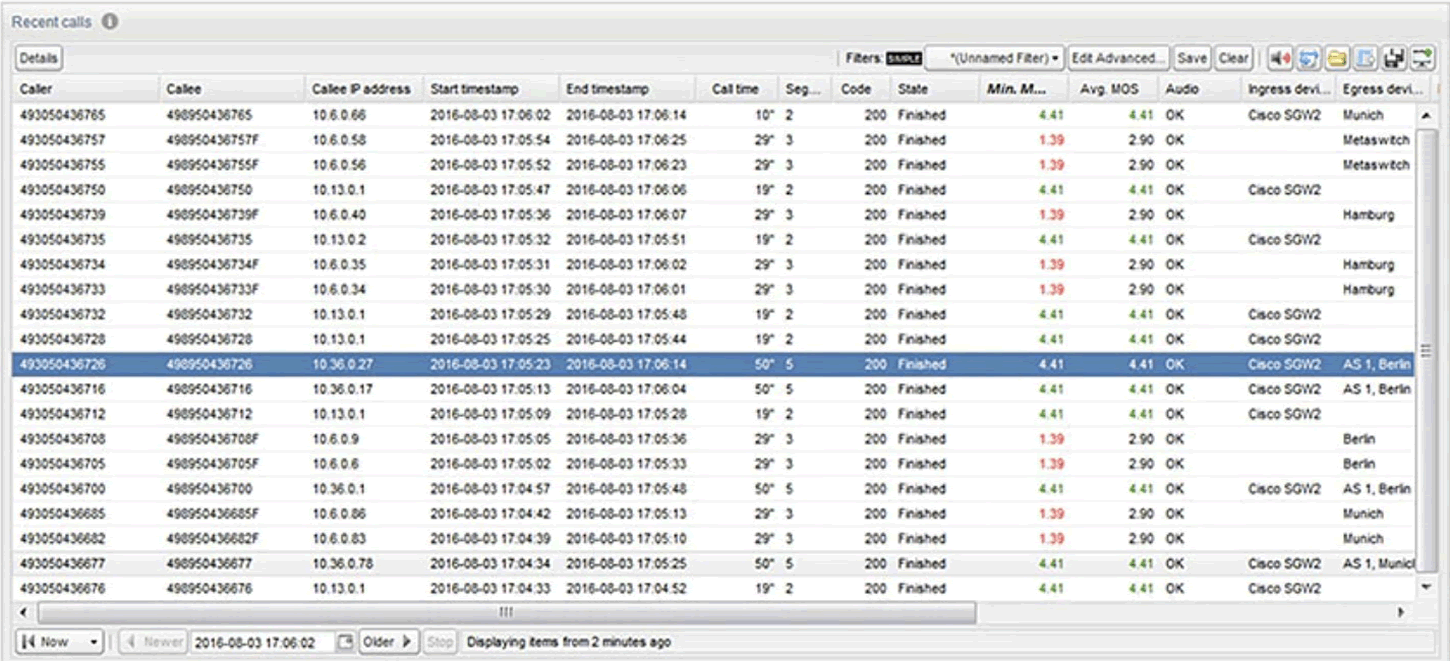Open the Unnamed Filter dropdown
Screen dimensions: 1450x661
pos(994,58)
